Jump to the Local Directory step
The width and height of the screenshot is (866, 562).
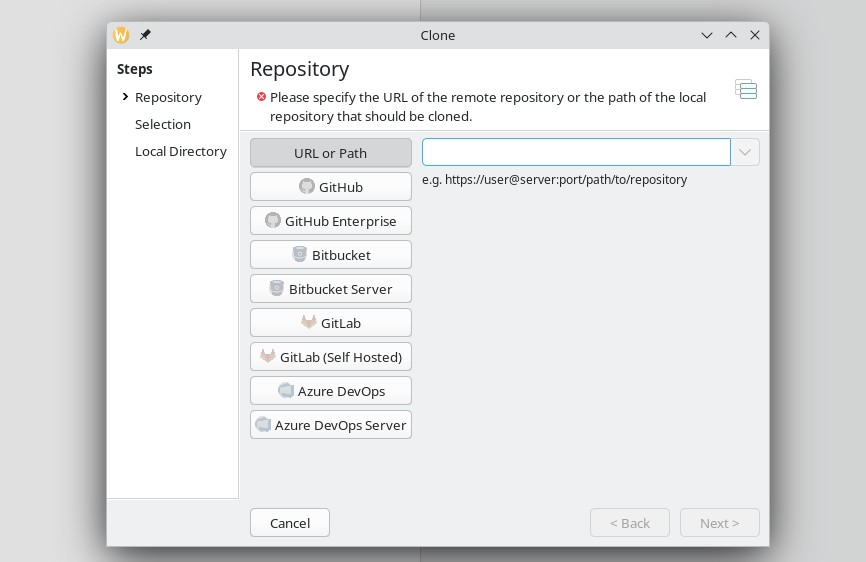tap(181, 151)
